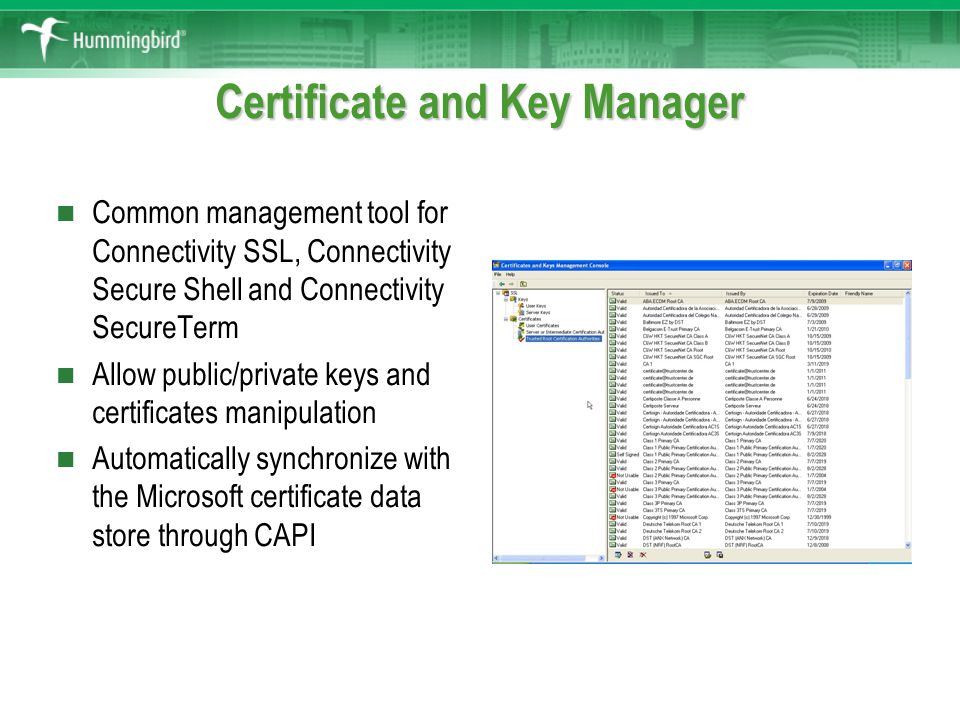960x720 pixels.
Task: Select the Class 3 Primary CA row
Action: click(x=756, y=482)
